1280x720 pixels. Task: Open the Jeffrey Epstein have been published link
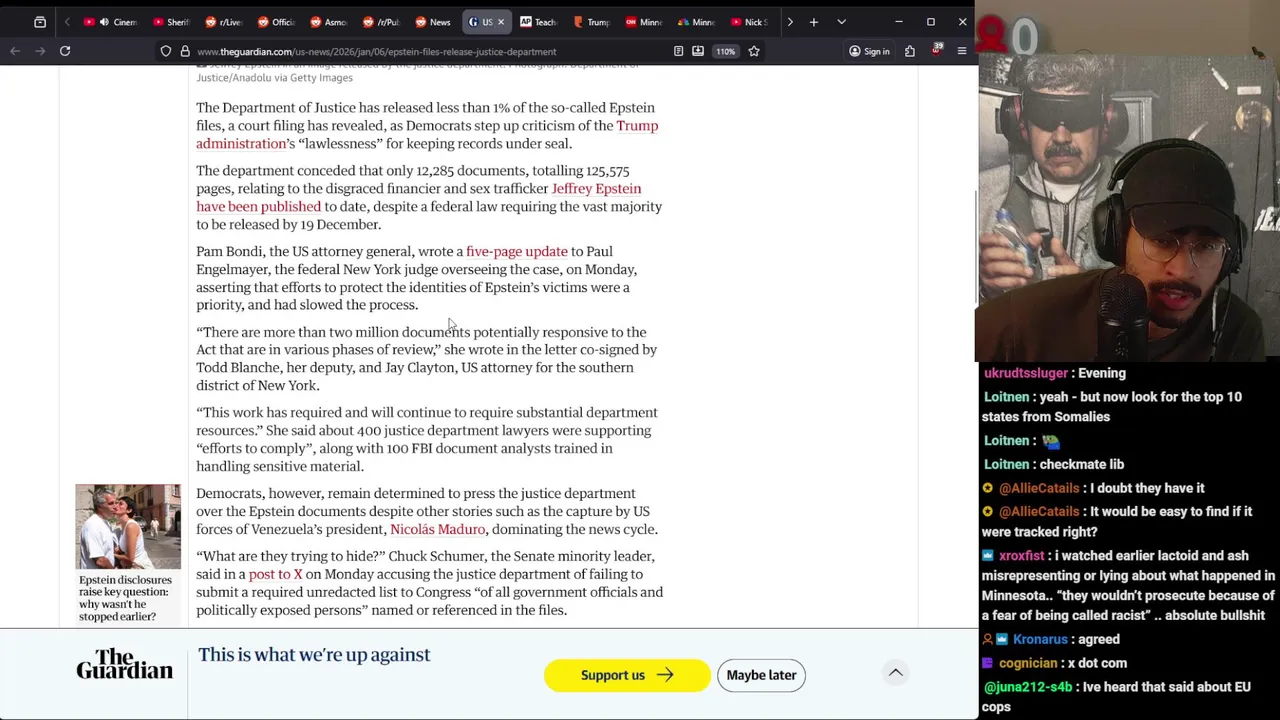pos(419,197)
